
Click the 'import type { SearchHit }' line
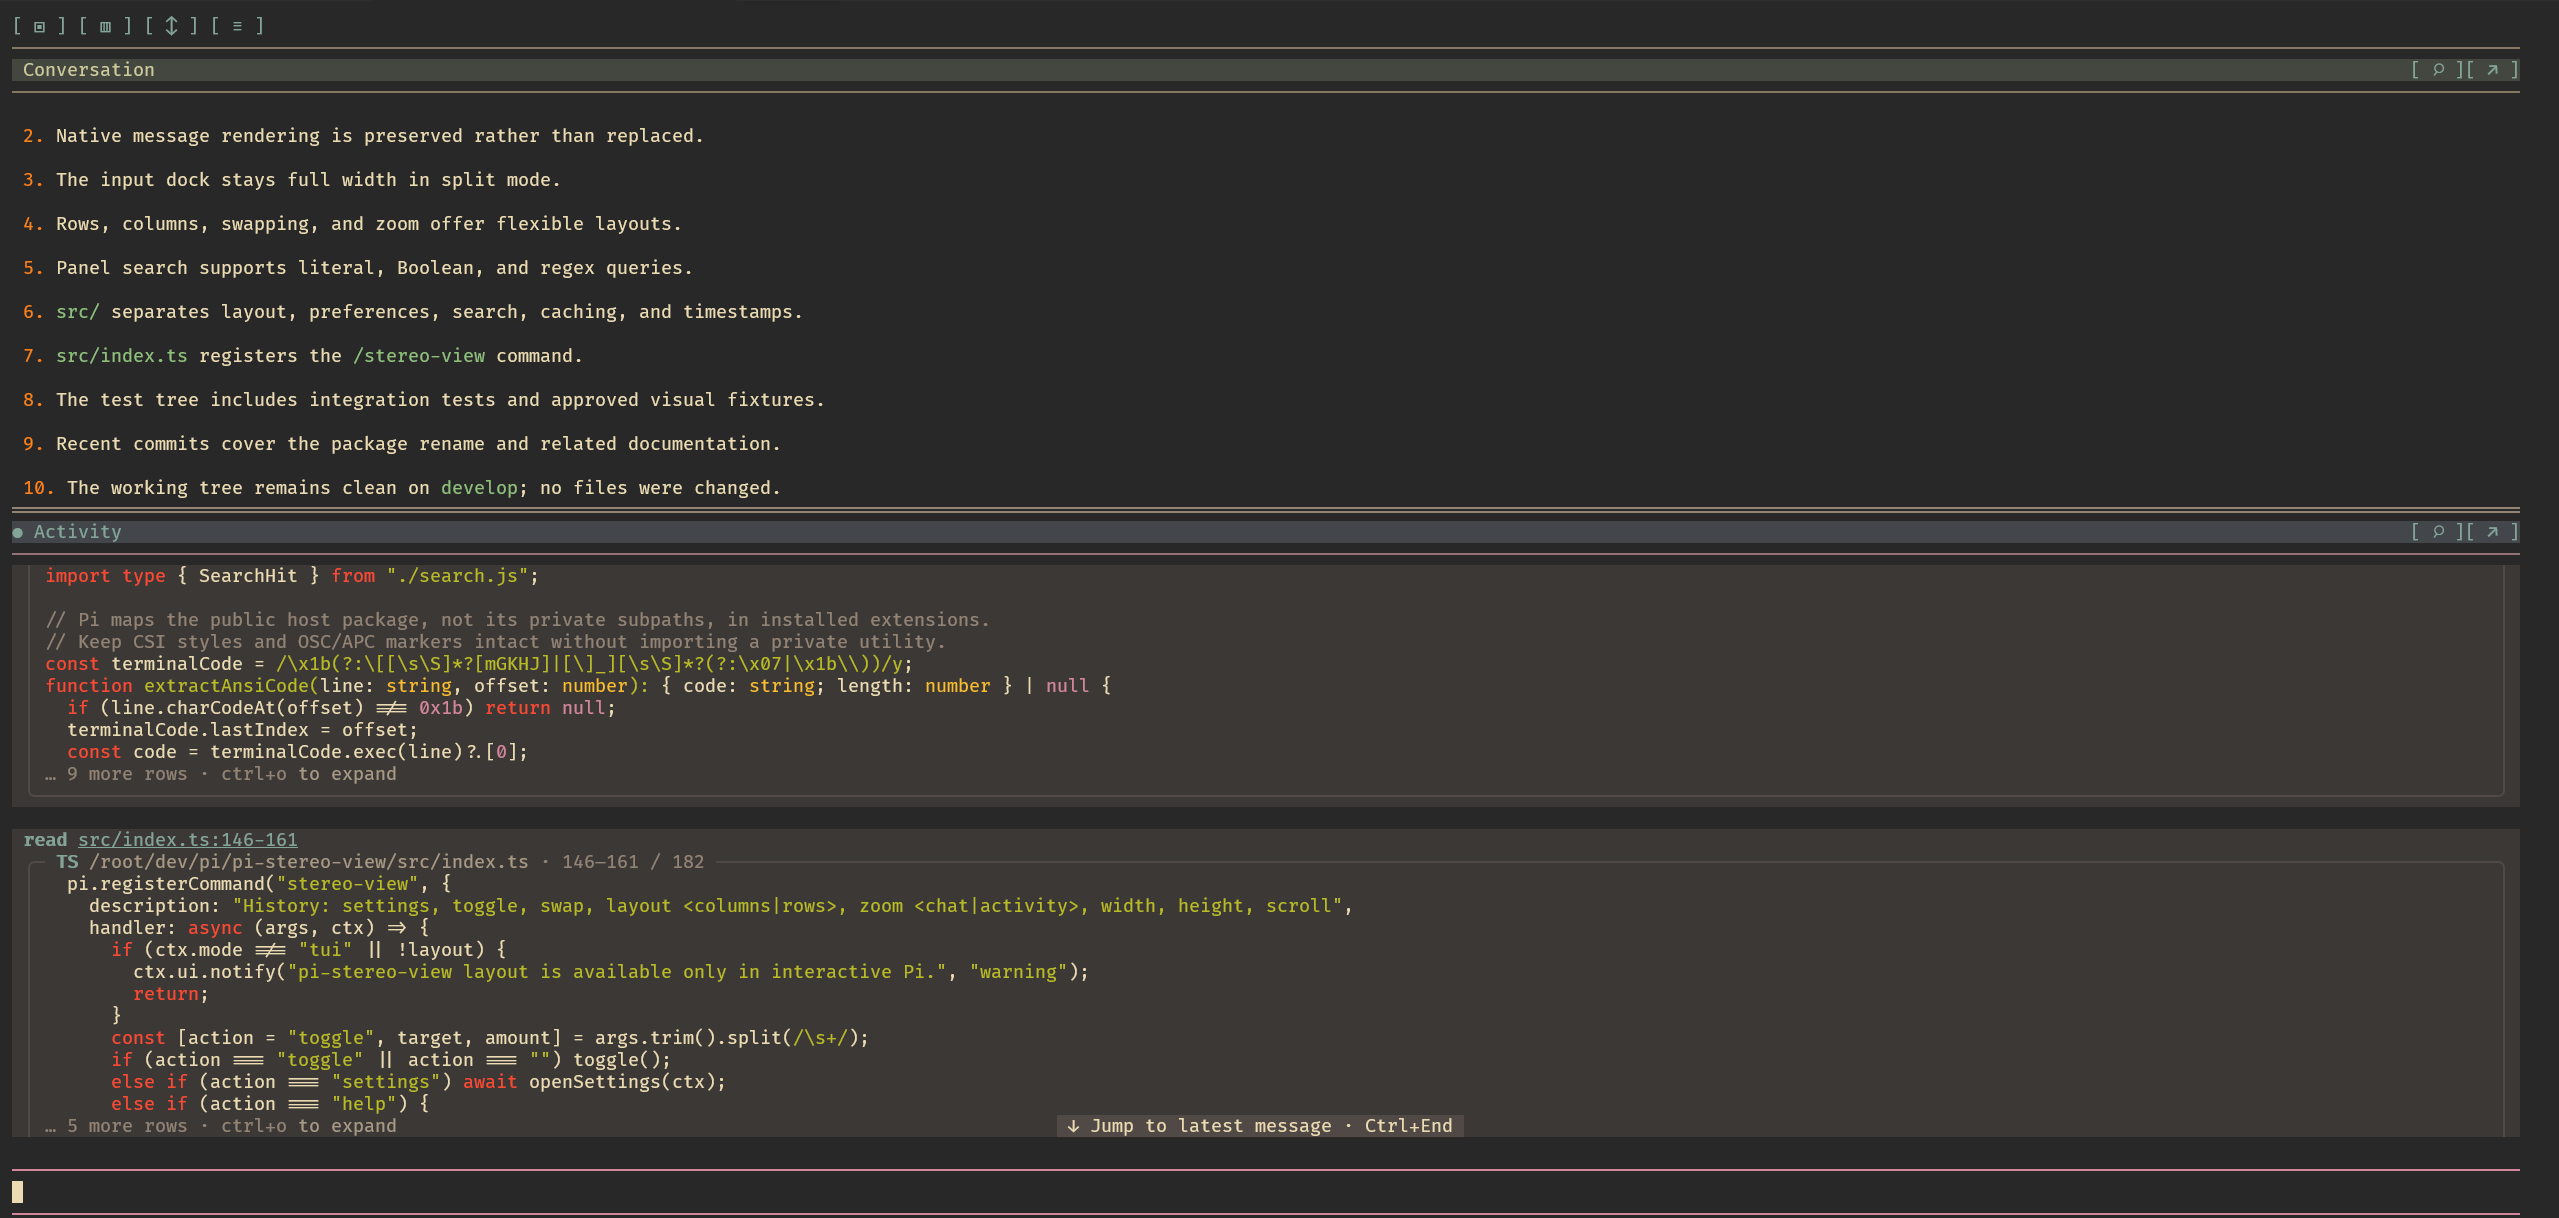click(292, 576)
